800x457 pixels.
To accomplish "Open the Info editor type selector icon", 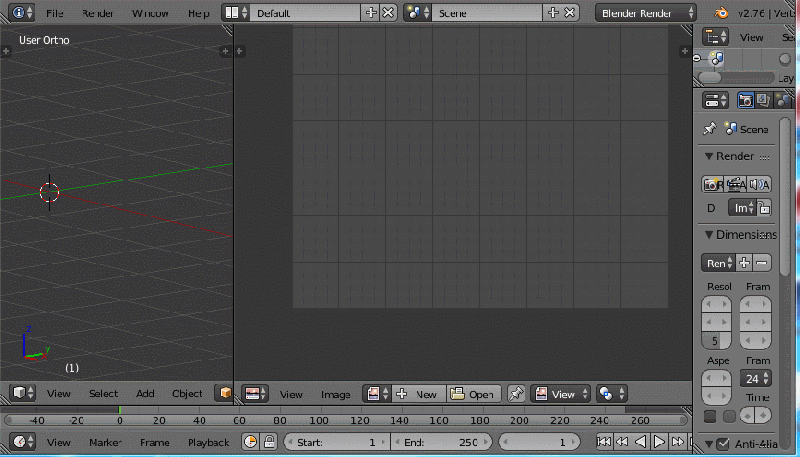I will 21,13.
